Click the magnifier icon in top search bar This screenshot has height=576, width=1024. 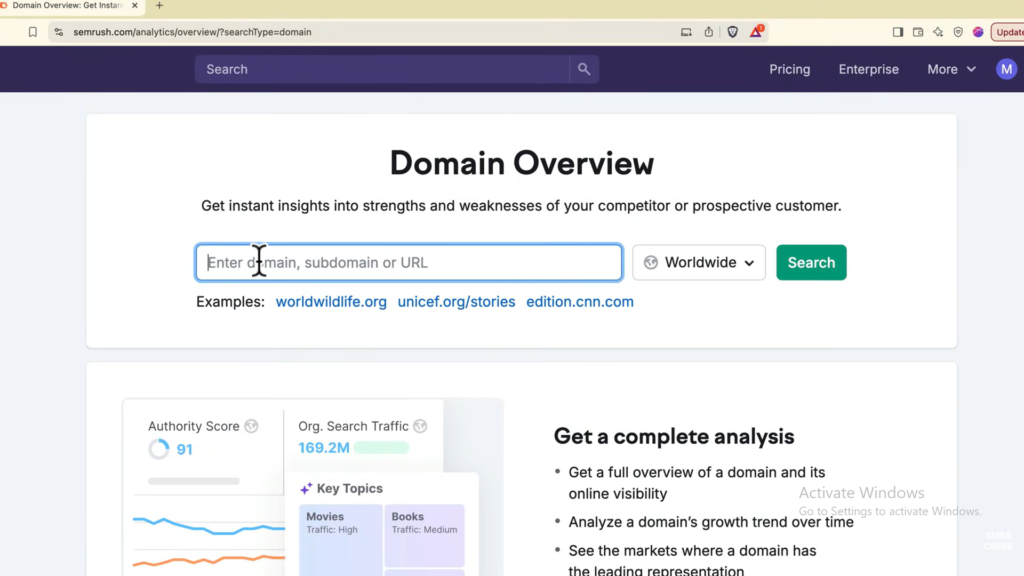584,69
